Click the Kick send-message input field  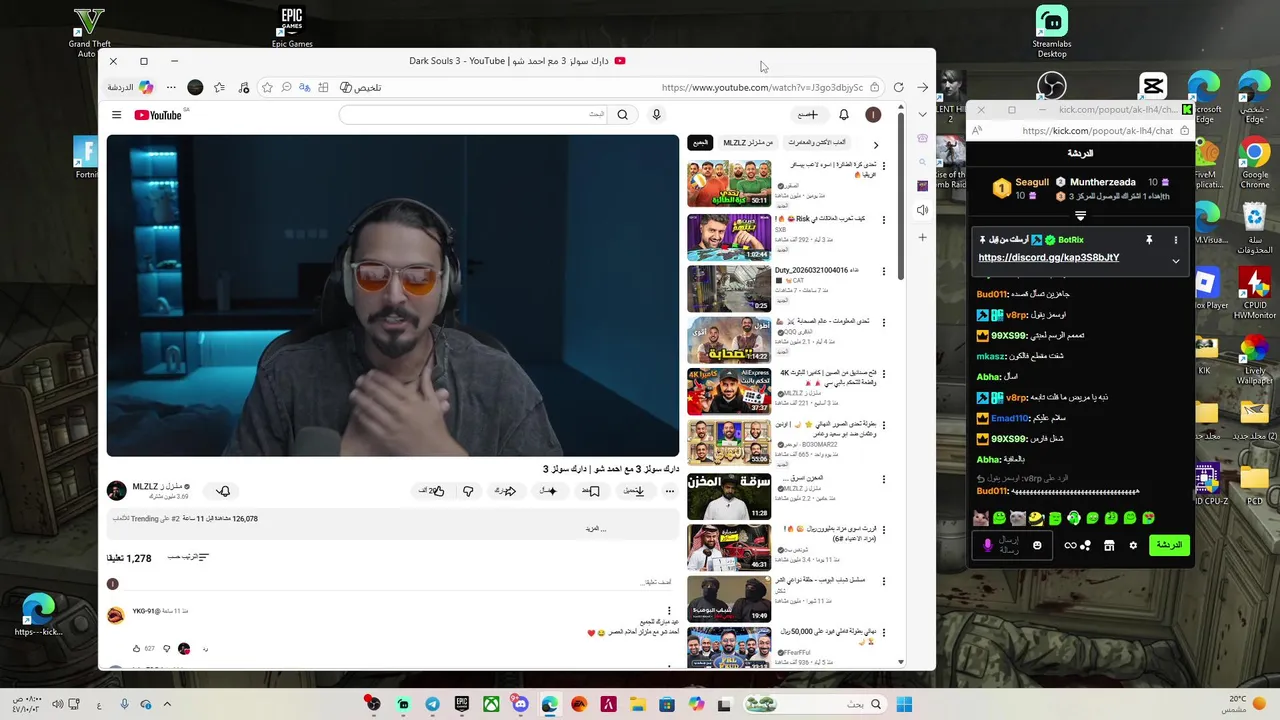click(x=1013, y=545)
